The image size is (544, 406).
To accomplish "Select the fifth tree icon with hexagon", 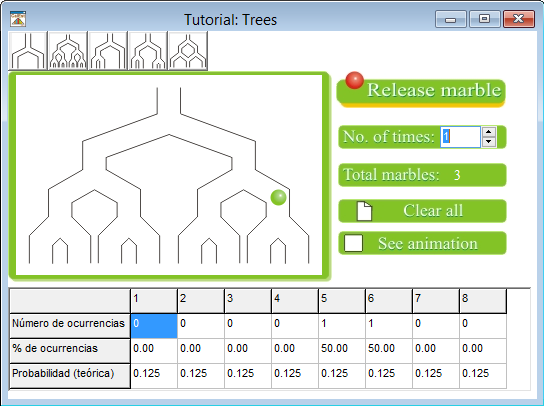I will [188, 51].
